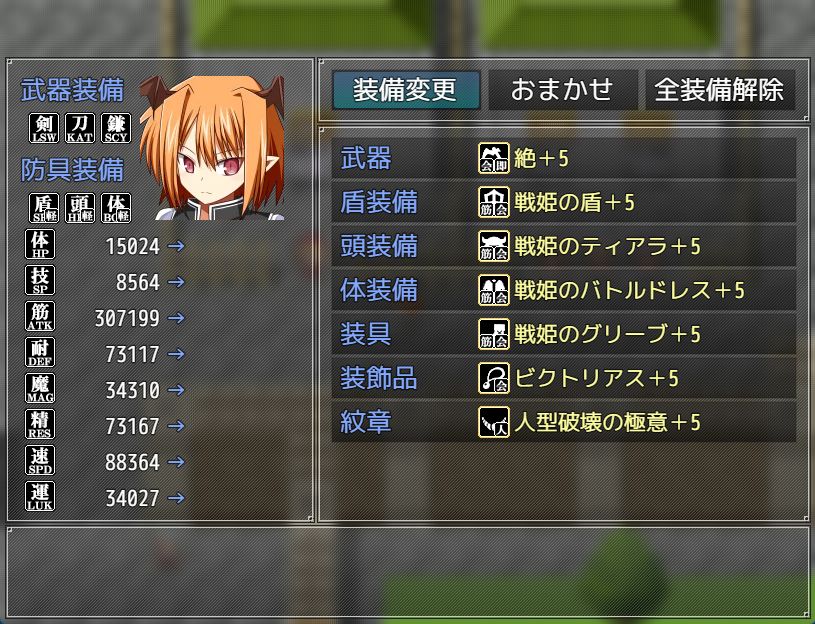Open the 頭装備 slot 戦姫のティアラ+5
The height and width of the screenshot is (624, 815).
coord(564,246)
